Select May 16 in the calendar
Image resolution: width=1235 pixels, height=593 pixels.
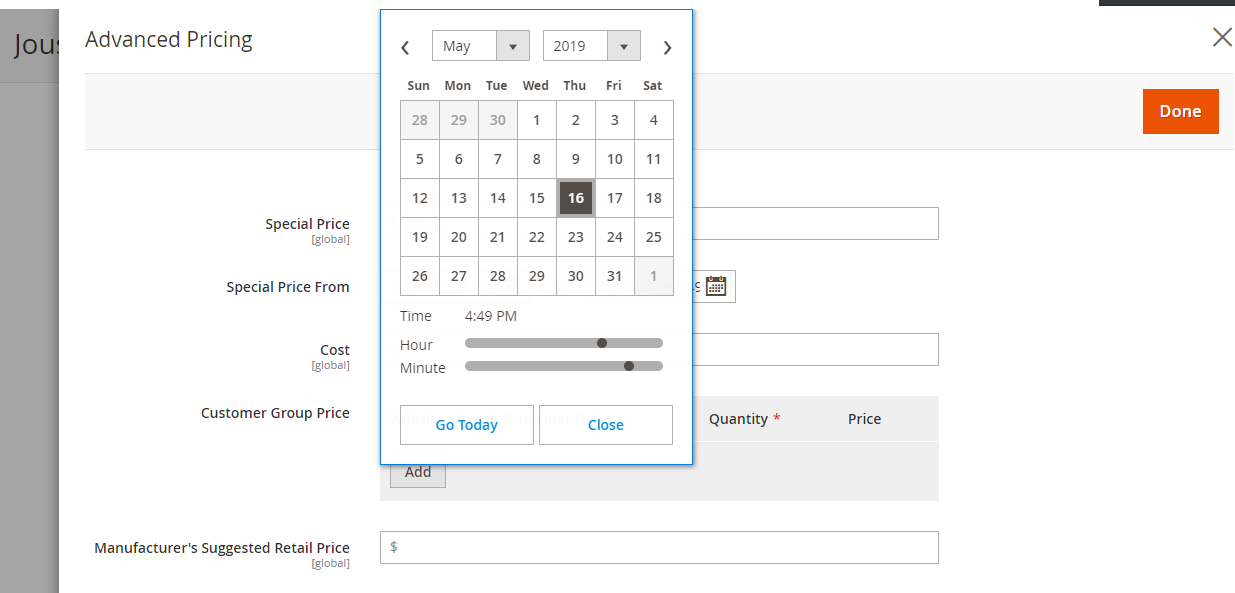575,197
